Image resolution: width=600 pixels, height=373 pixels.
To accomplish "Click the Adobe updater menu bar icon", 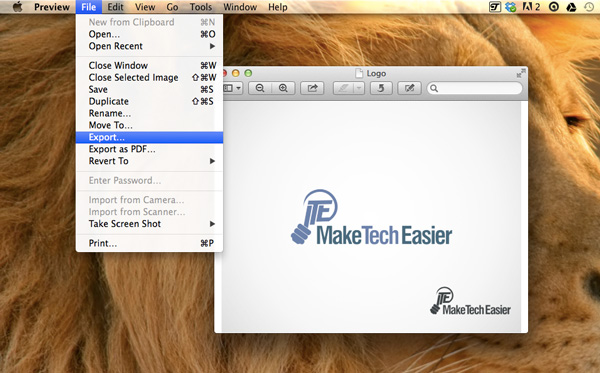I will 531,7.
